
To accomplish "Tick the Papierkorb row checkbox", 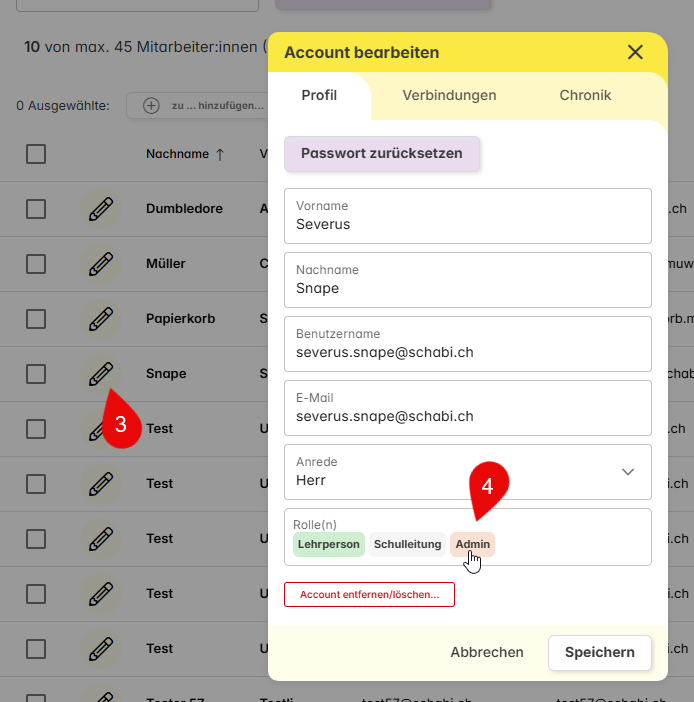I will [36, 319].
